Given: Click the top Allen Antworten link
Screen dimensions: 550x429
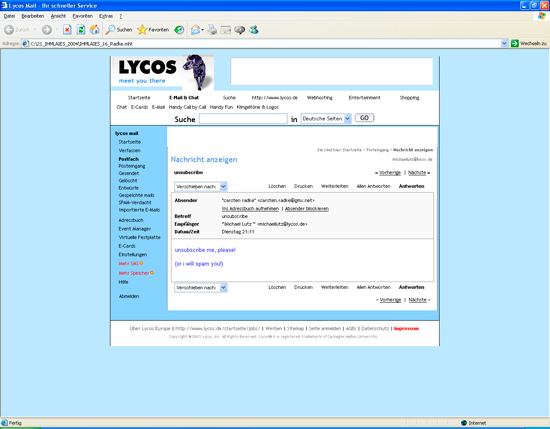Looking at the screenshot, I should [374, 186].
